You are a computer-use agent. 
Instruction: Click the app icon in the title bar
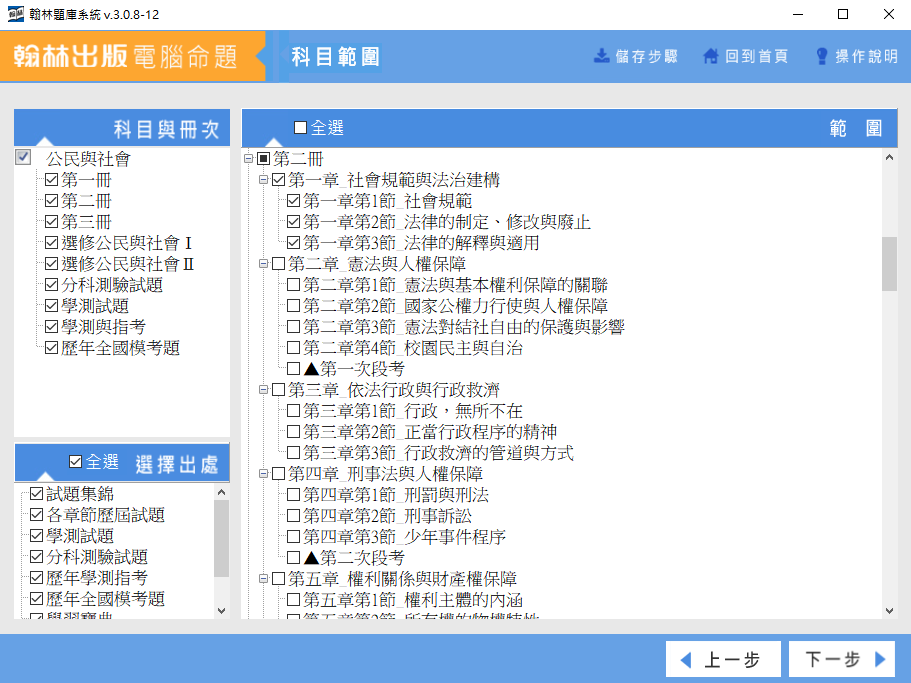(16, 14)
